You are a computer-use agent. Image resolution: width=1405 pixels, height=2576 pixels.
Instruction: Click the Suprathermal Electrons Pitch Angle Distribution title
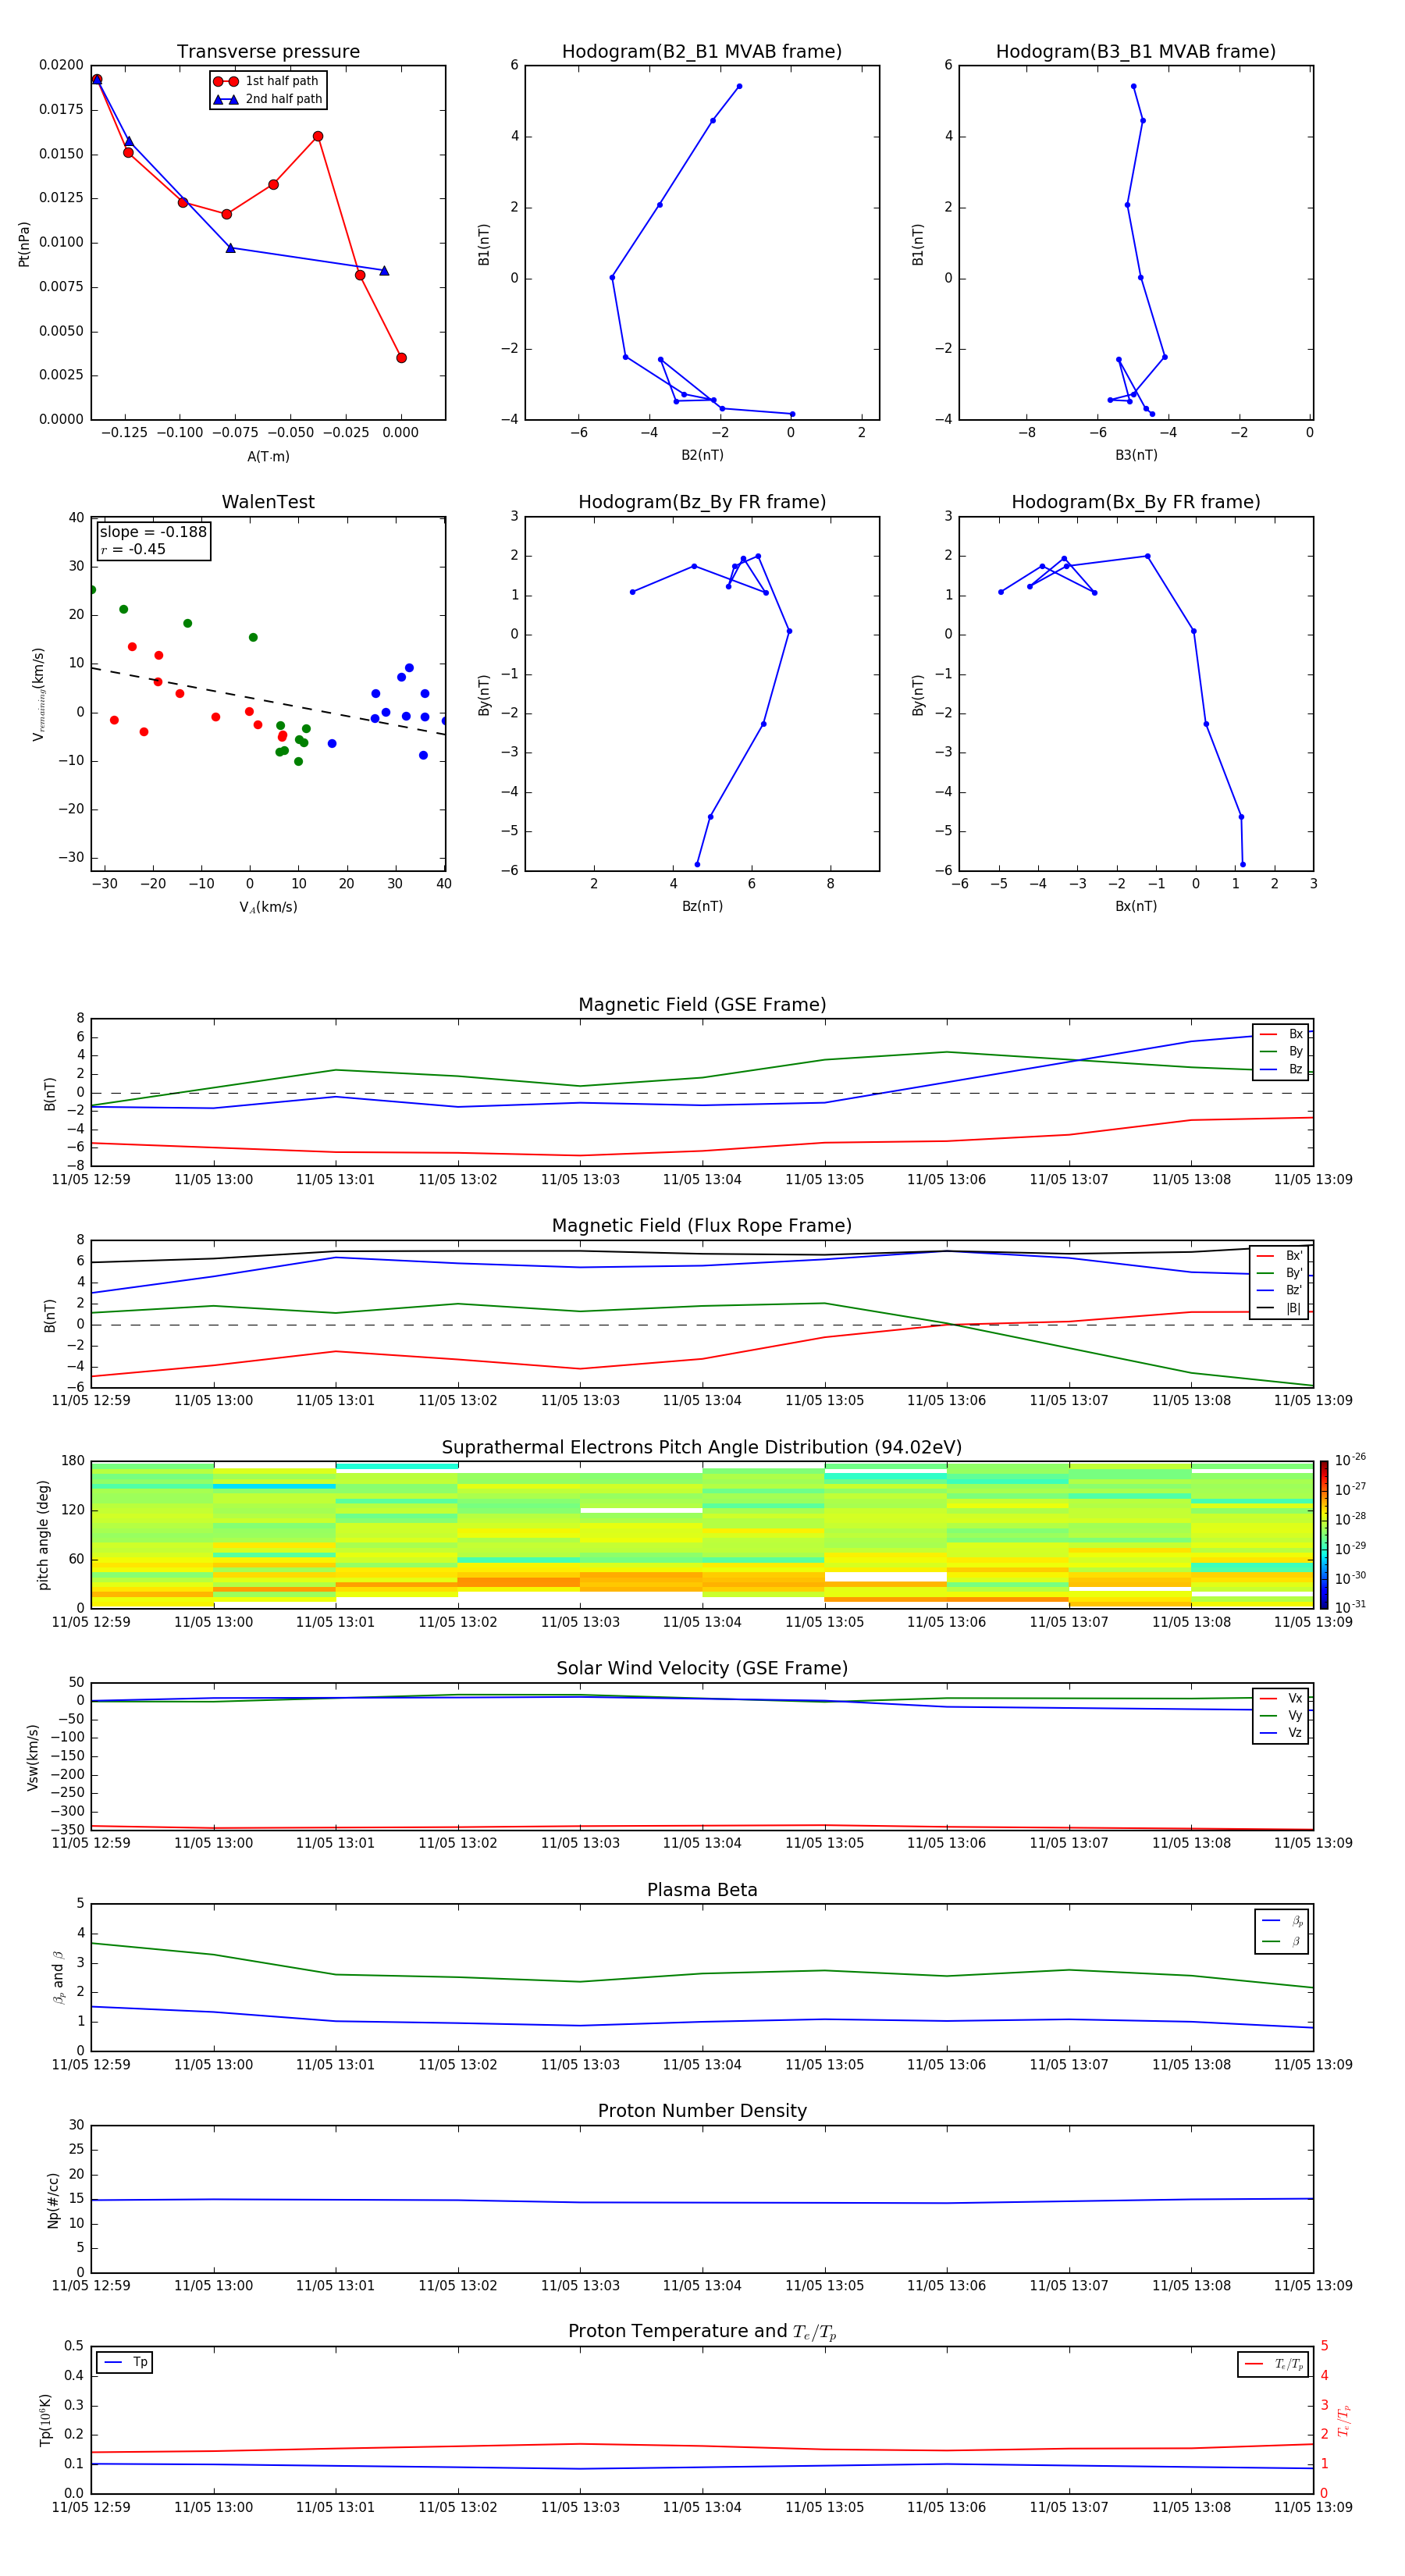click(x=702, y=1448)
